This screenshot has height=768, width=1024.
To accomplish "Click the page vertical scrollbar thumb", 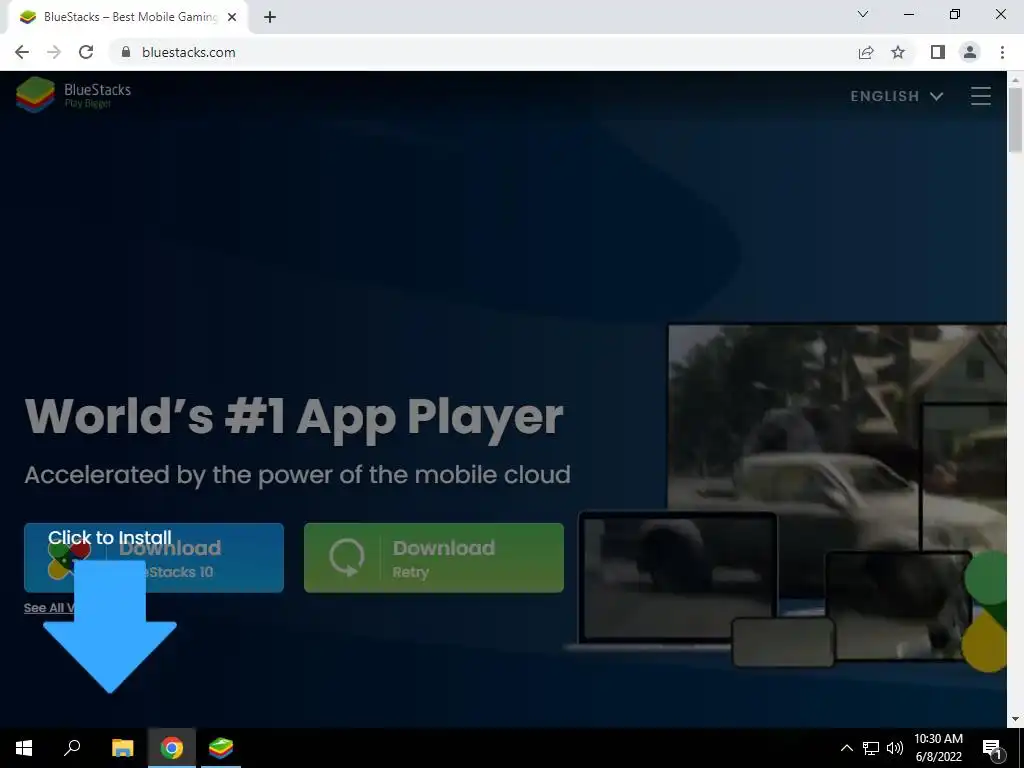I will click(x=1015, y=120).
